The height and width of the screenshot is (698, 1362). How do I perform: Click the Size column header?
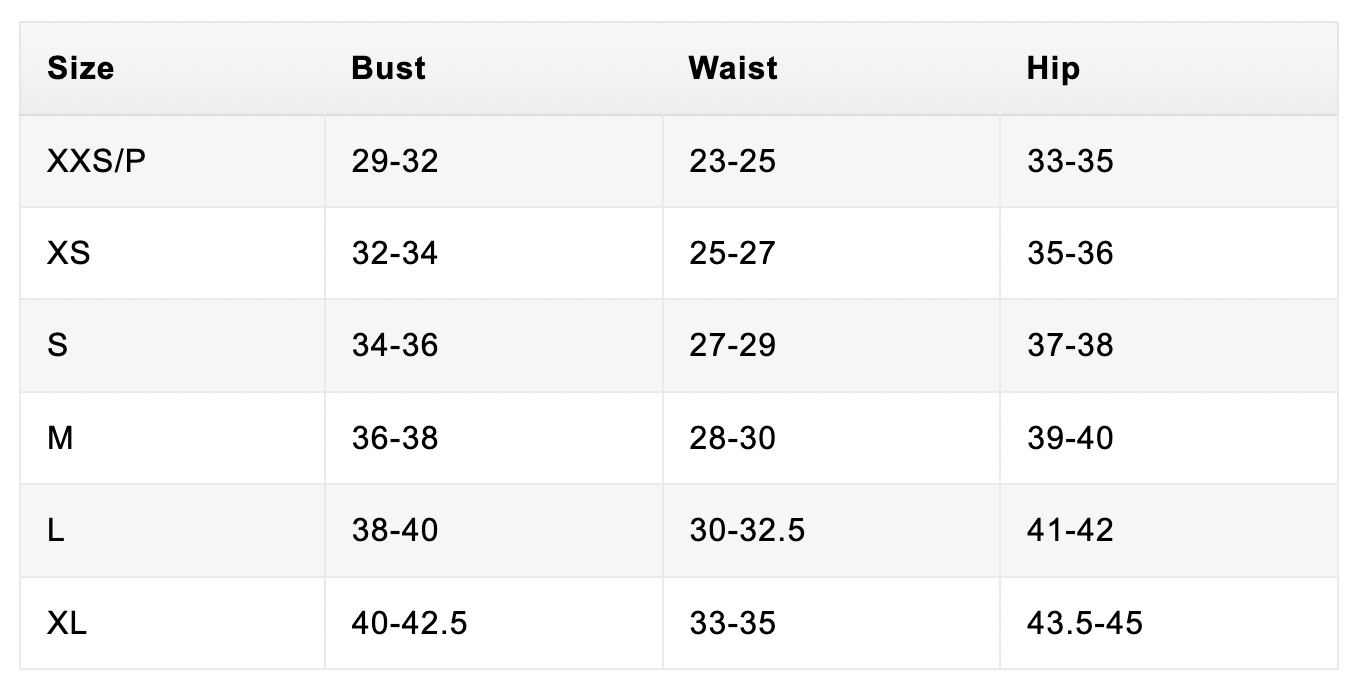tap(81, 68)
